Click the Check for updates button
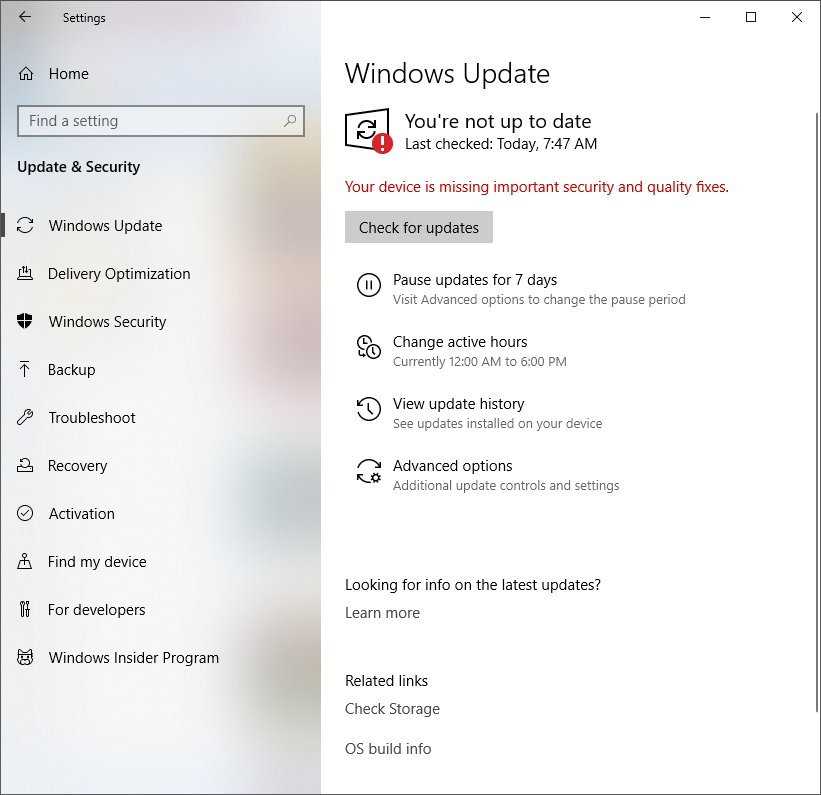 coord(418,227)
